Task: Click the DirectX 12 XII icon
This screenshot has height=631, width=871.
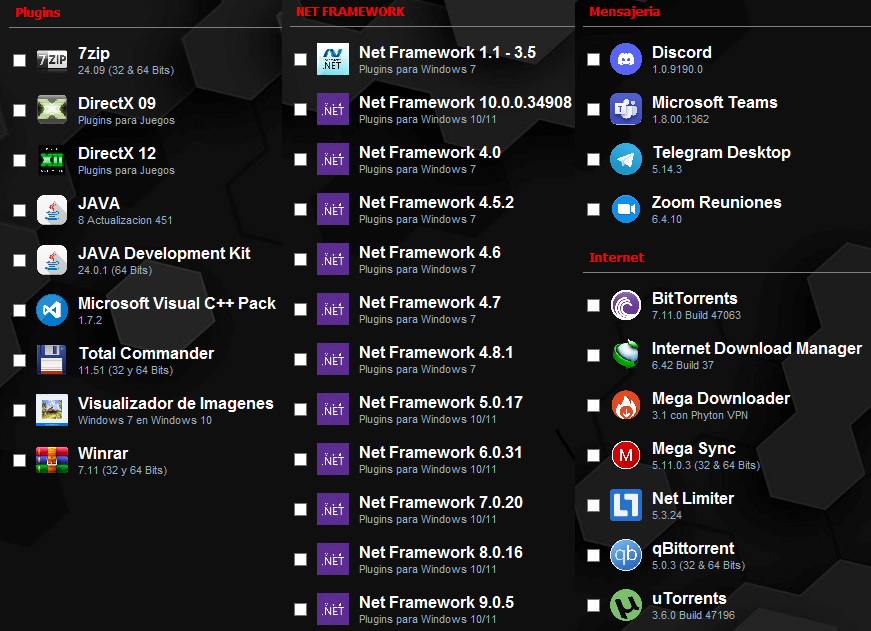Action: pyautogui.click(x=52, y=159)
